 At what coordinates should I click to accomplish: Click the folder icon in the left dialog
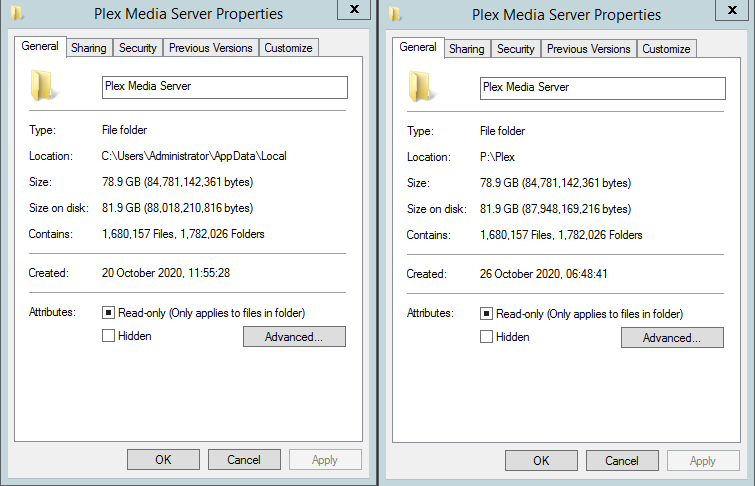tap(42, 86)
